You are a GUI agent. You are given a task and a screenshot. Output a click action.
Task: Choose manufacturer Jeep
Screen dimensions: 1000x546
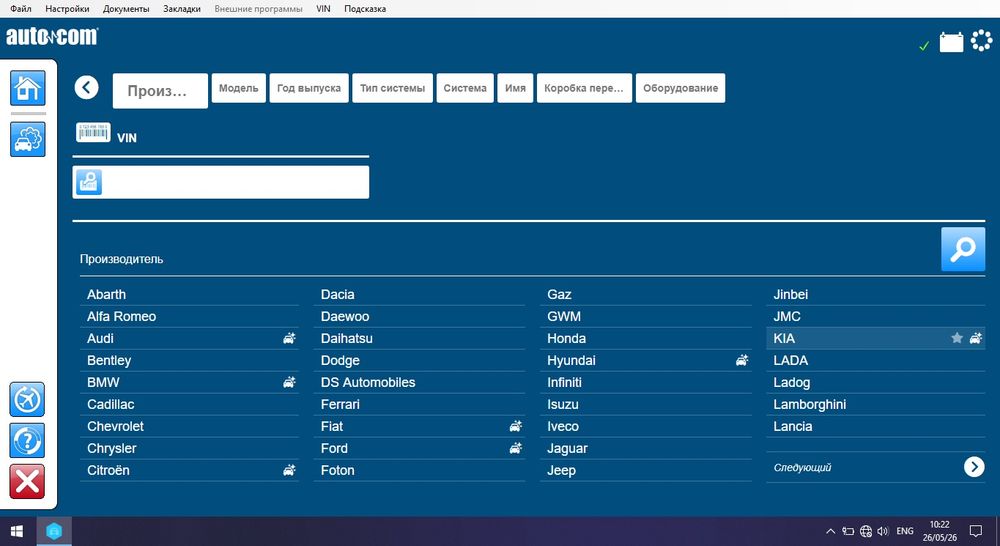pyautogui.click(x=645, y=470)
